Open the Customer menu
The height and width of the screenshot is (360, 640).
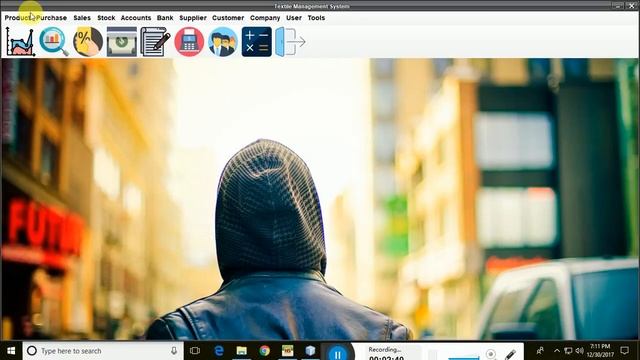point(228,18)
